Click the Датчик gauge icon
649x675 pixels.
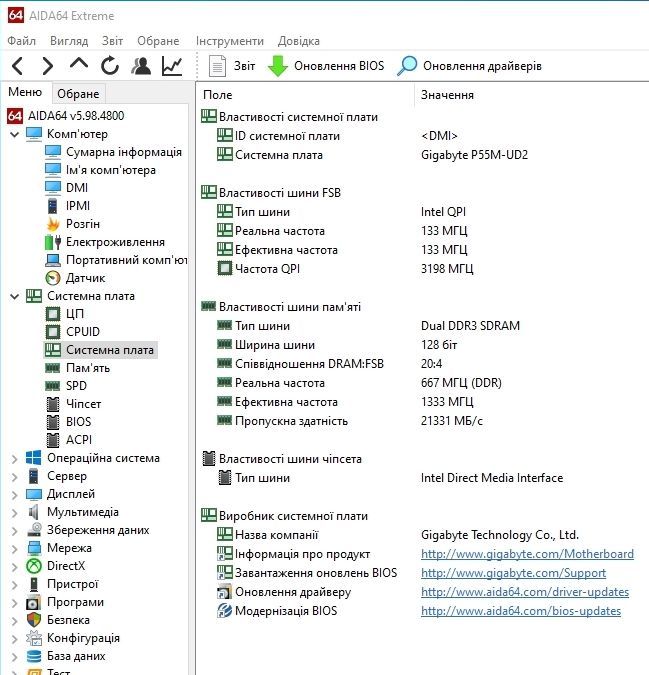coord(53,278)
